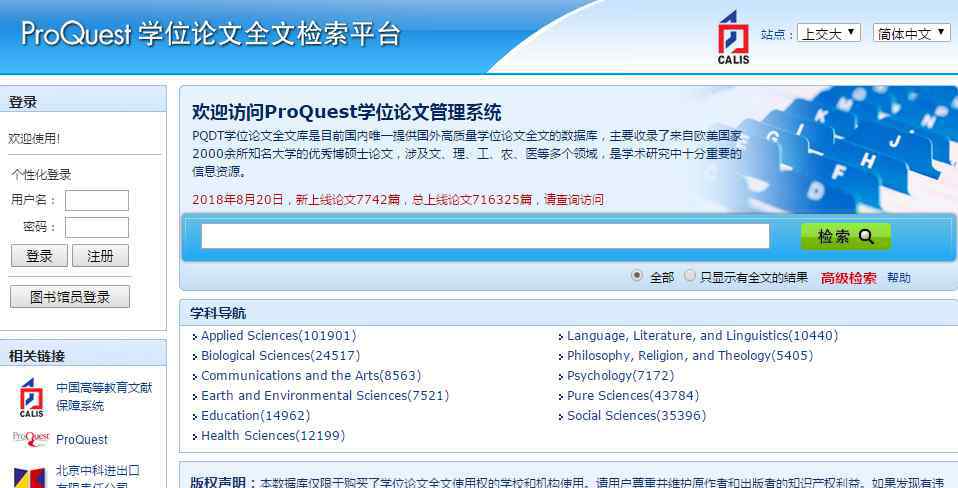Click the 登录 panel heading
Screen dimensions: 958x488
[x=23, y=102]
